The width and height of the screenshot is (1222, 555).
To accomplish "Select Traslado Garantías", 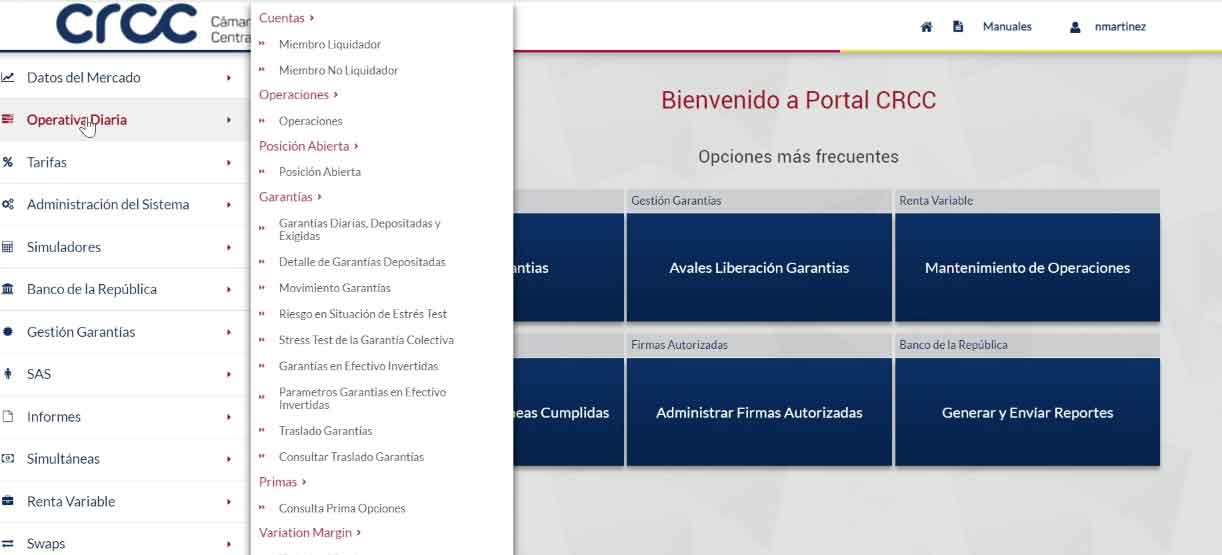I will (x=326, y=431).
